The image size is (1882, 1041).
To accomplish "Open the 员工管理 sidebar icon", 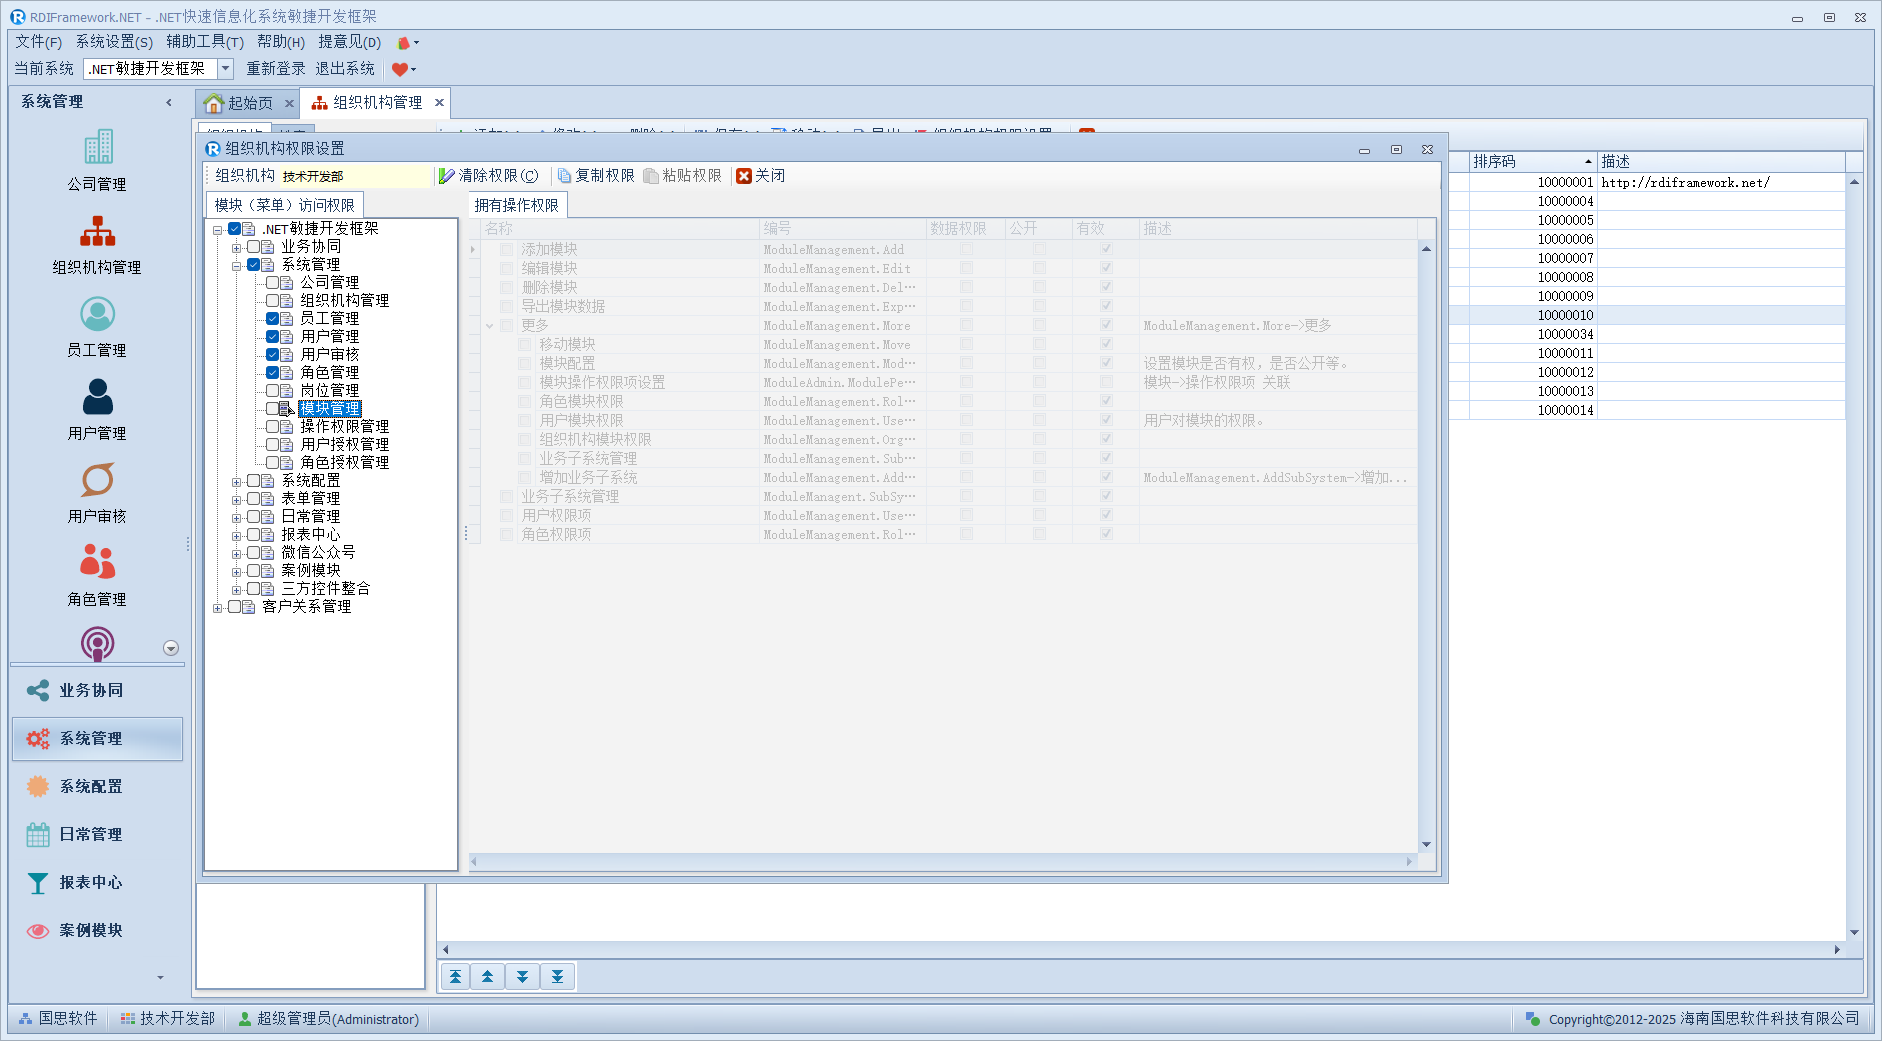I will click(97, 315).
